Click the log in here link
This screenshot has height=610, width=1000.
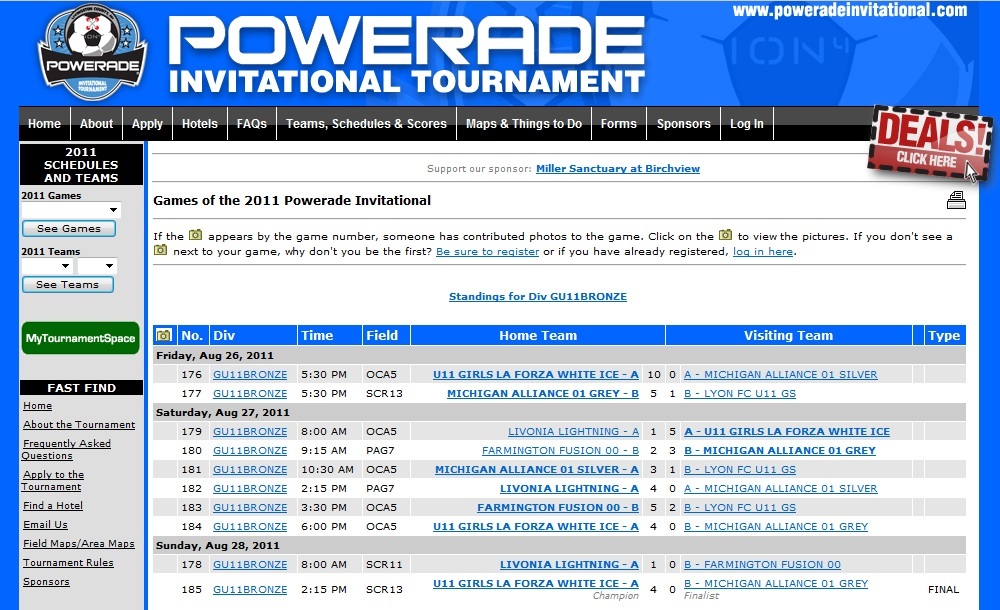point(763,251)
